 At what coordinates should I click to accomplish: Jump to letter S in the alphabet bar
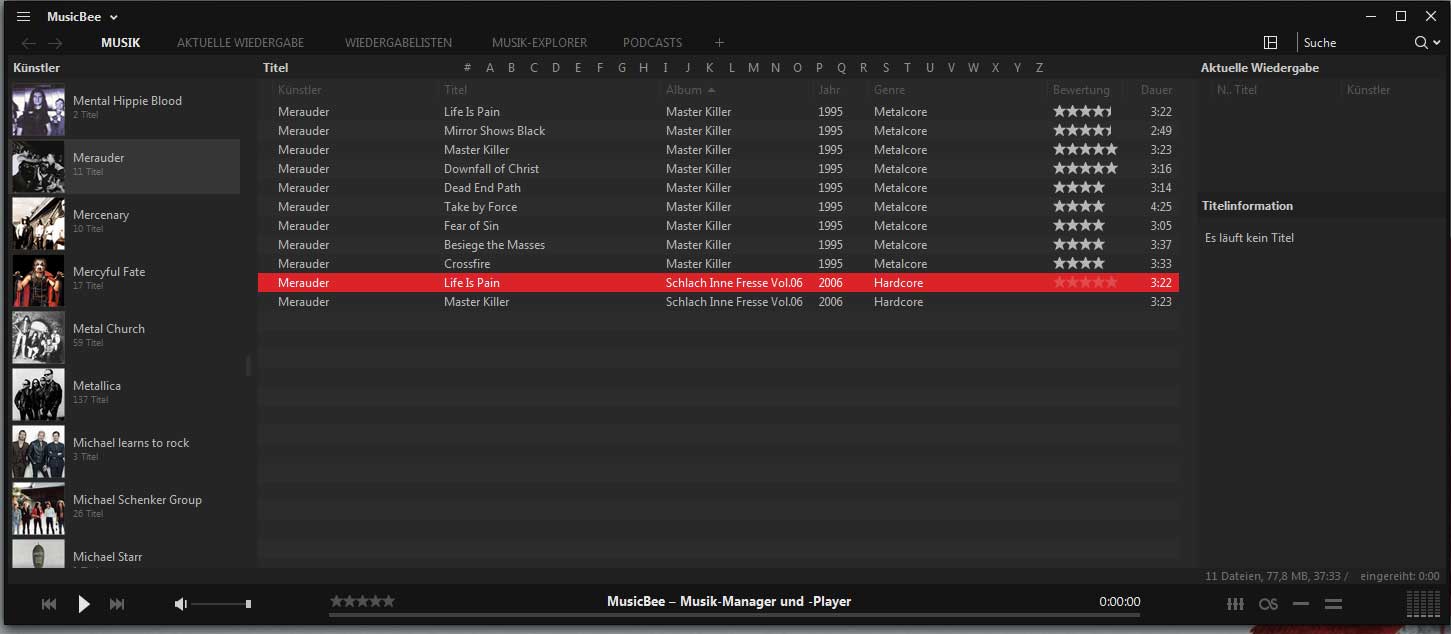point(885,68)
